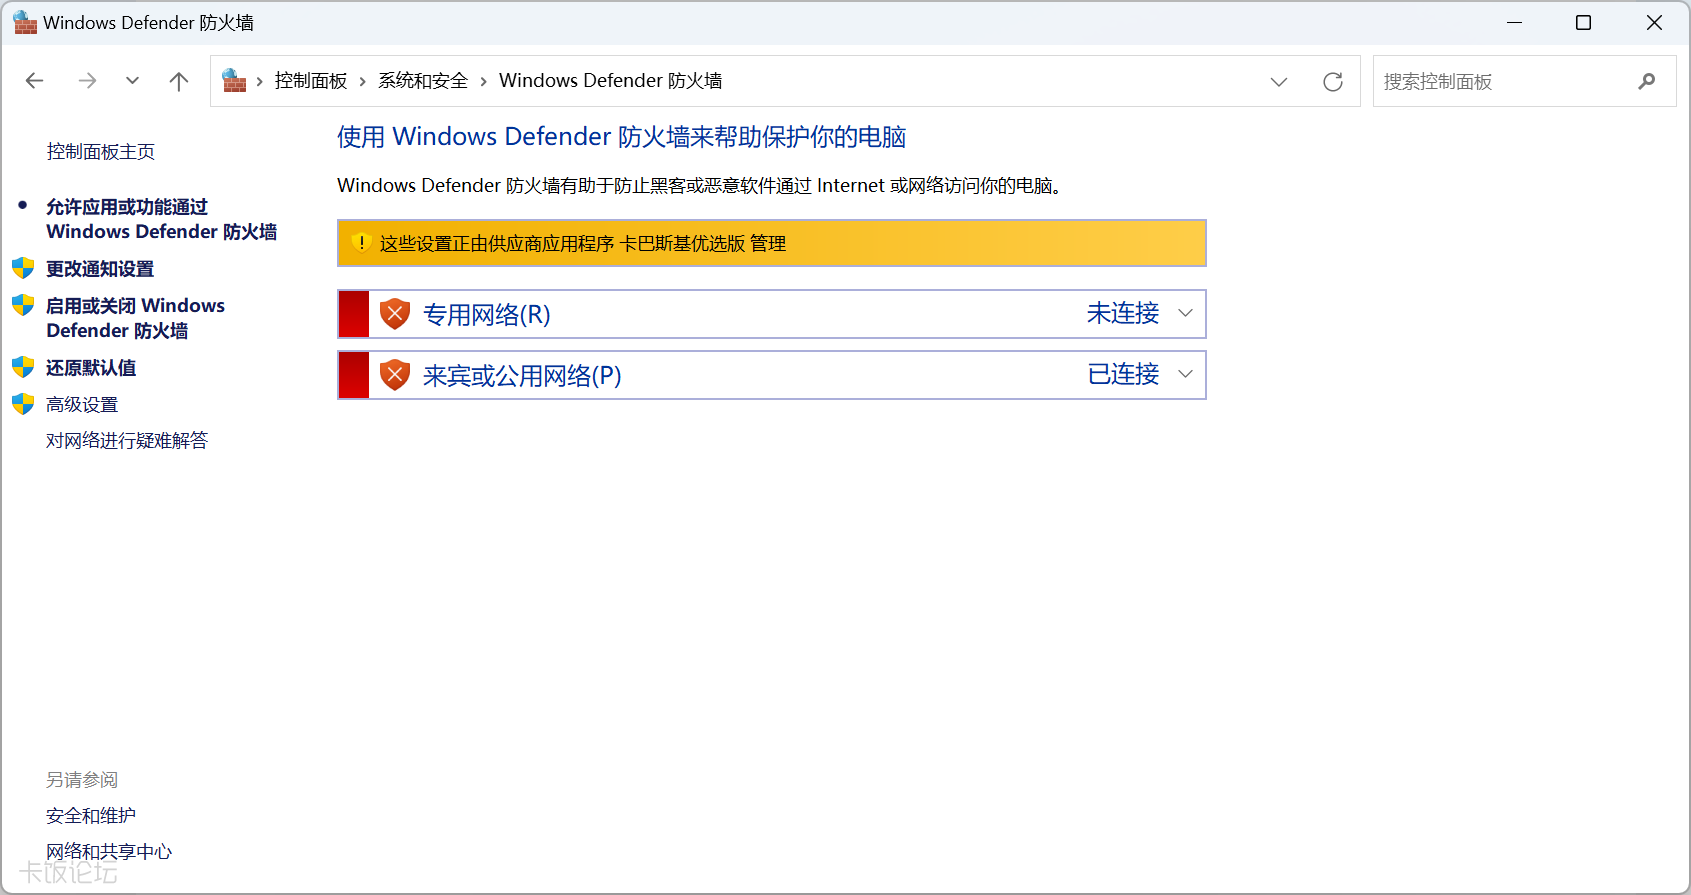Select Windows Defender 防火墙 breadcrumb
The height and width of the screenshot is (895, 1691).
point(611,81)
